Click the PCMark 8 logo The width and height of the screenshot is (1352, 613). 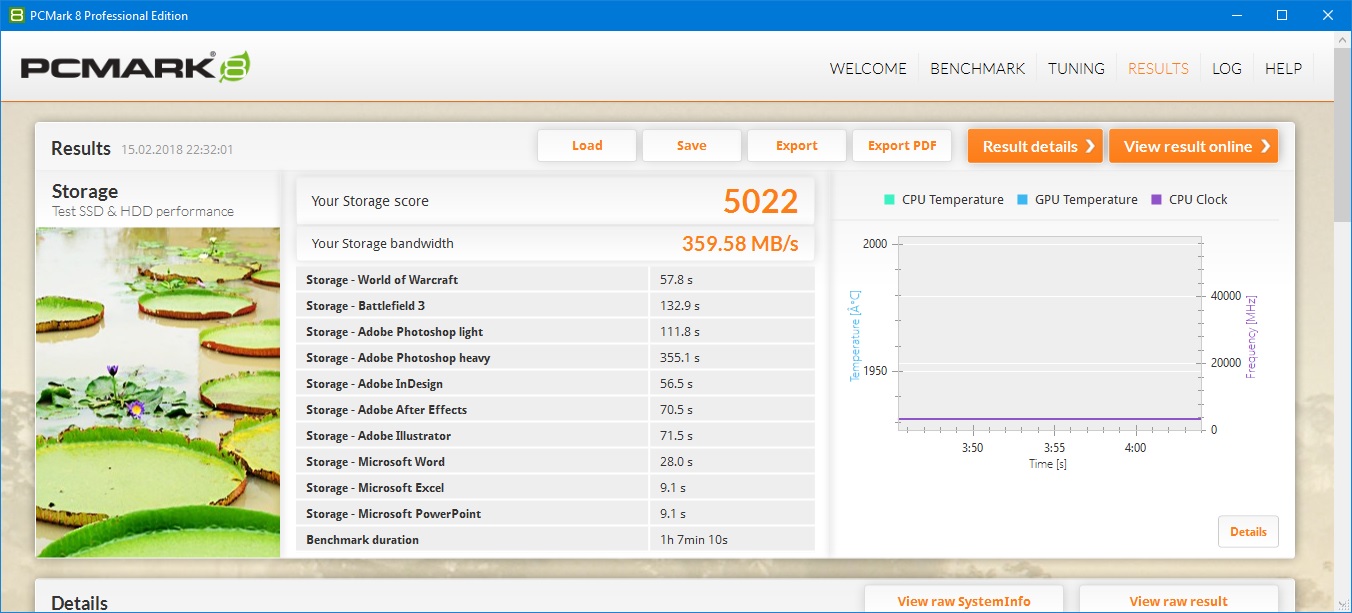tap(135, 67)
